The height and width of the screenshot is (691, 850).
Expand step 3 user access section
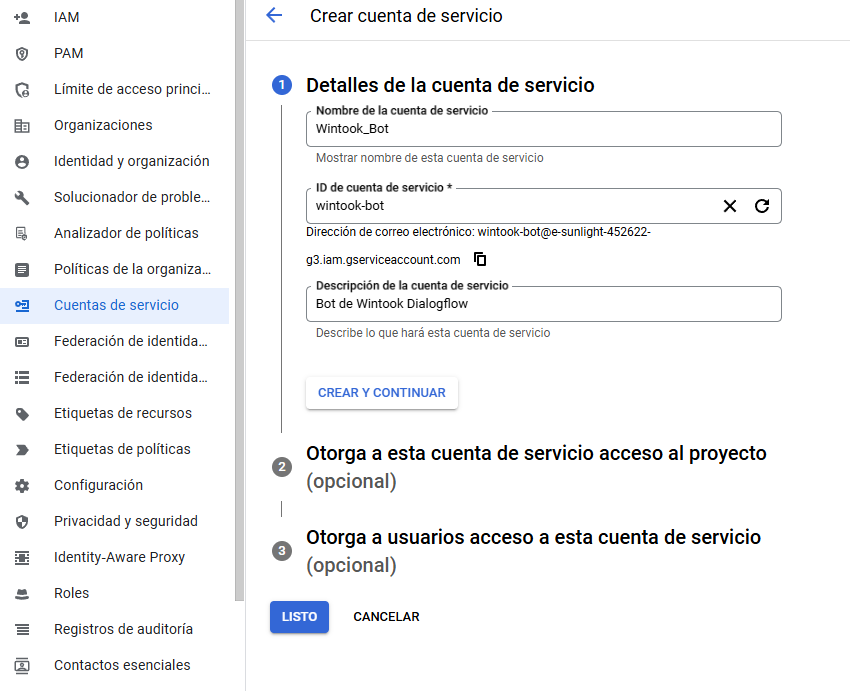click(x=533, y=538)
